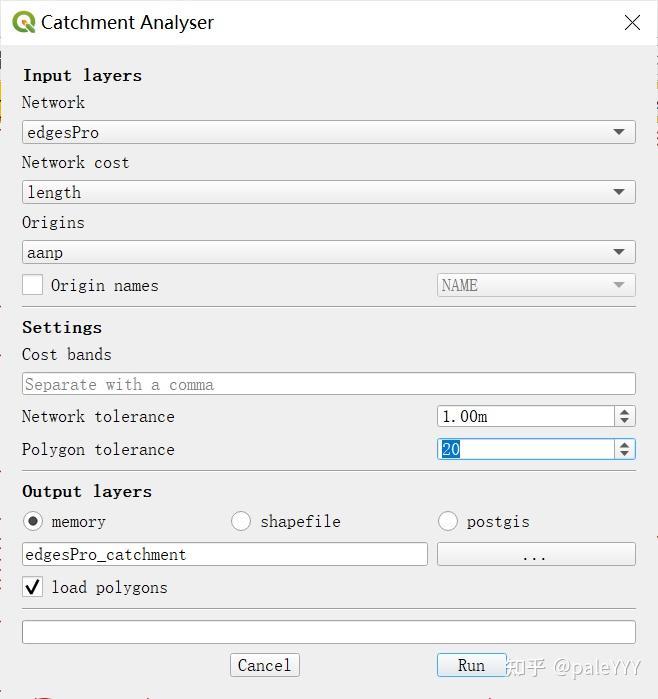Select the shapefile output option
Image resolution: width=658 pixels, height=699 pixels.
point(241,521)
